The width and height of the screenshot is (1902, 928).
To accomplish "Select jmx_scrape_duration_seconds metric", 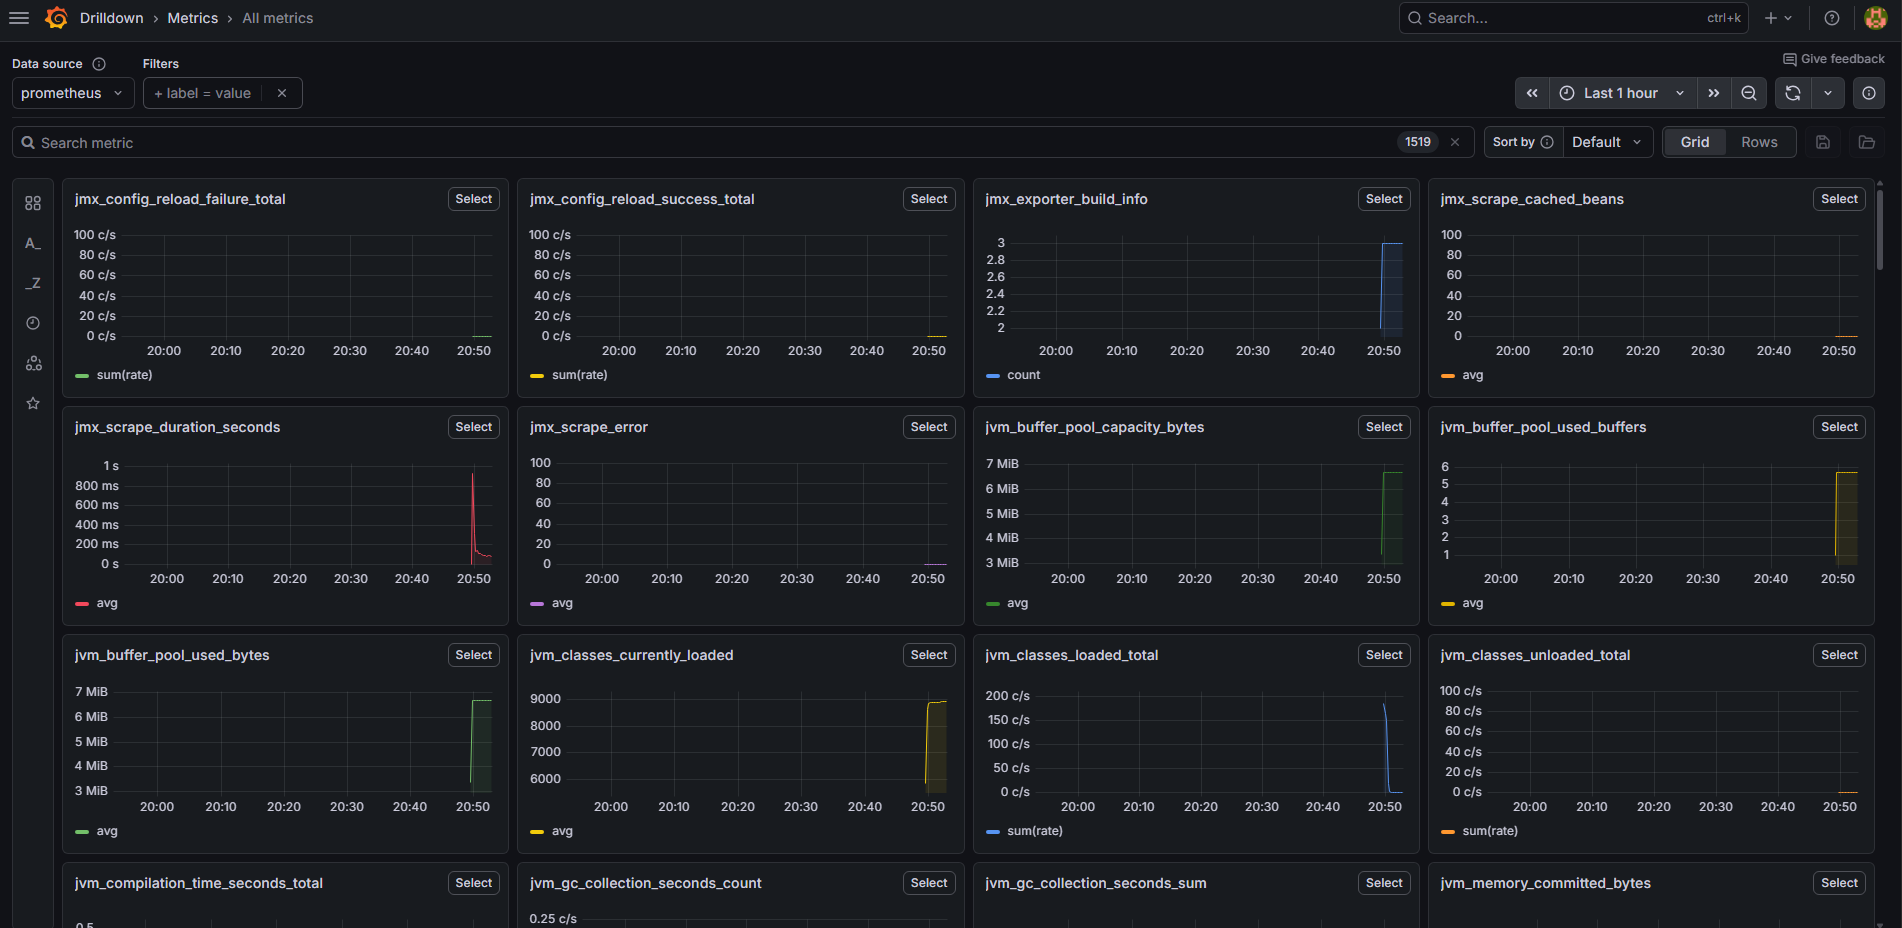I will point(473,427).
